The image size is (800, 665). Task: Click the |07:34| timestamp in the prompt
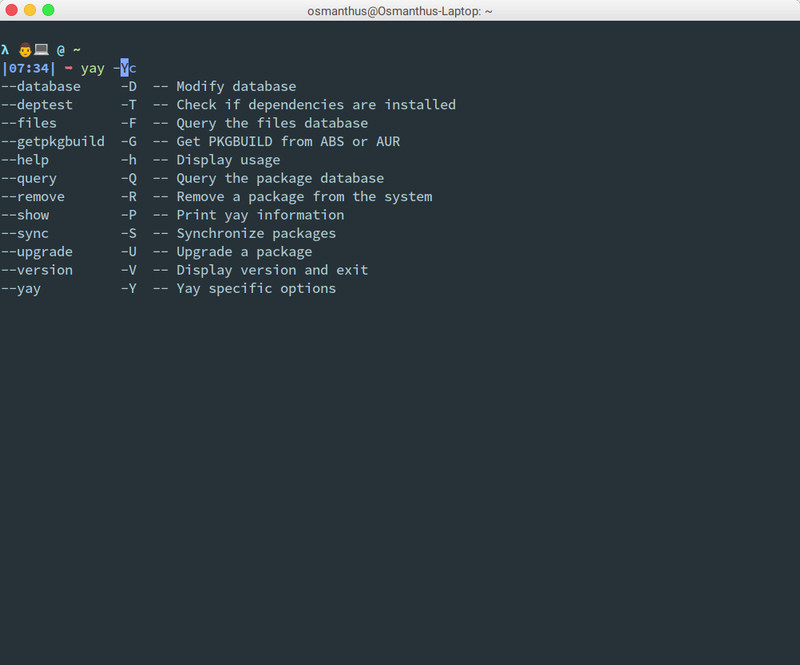click(x=29, y=68)
